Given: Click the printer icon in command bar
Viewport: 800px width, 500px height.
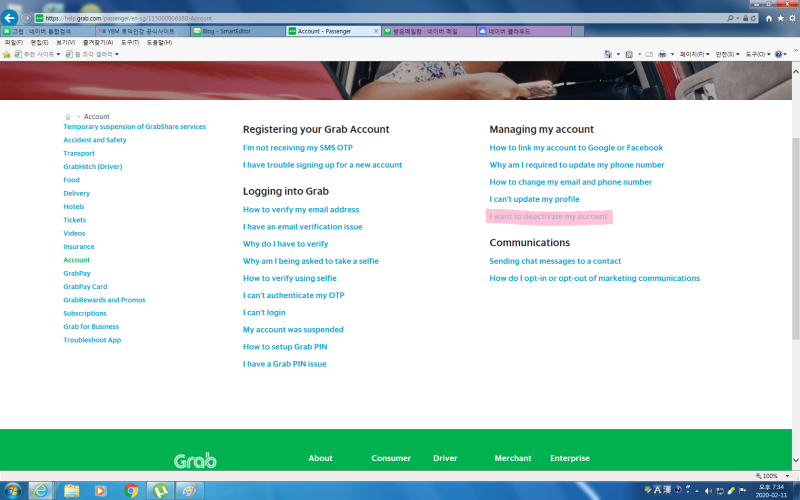Looking at the screenshot, I should (x=662, y=54).
